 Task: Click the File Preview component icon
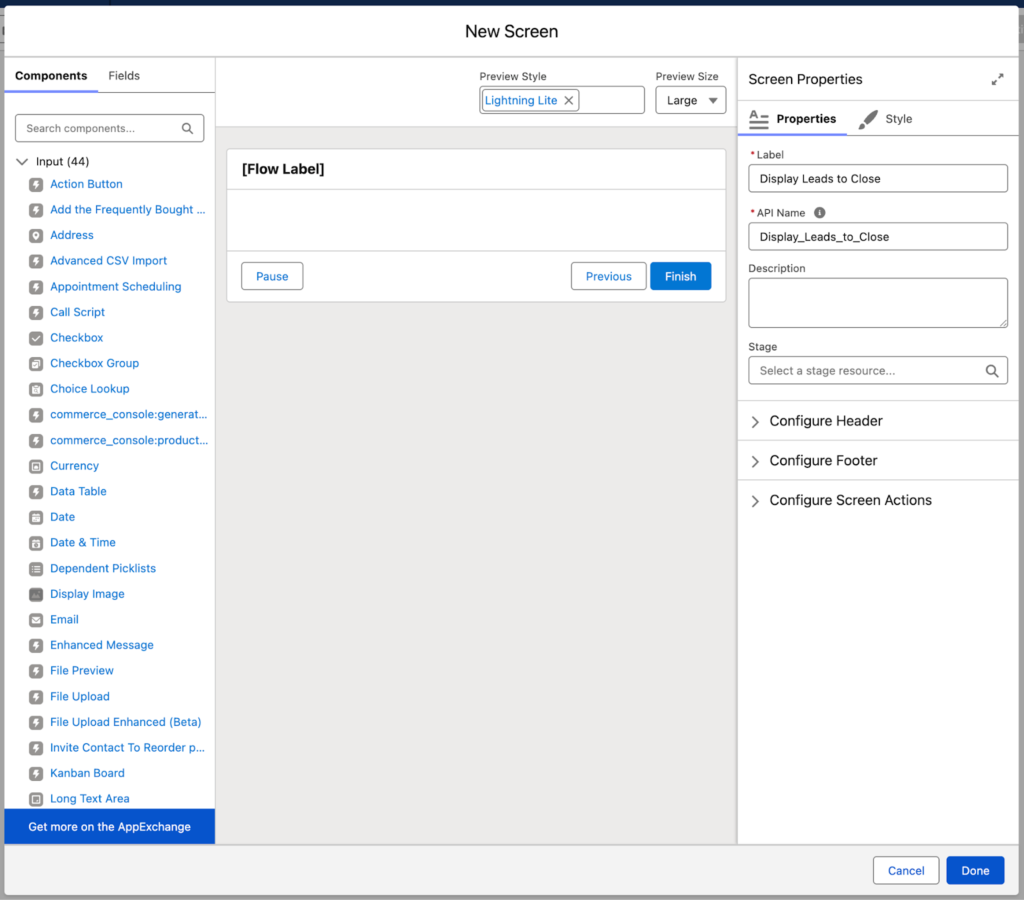click(36, 671)
